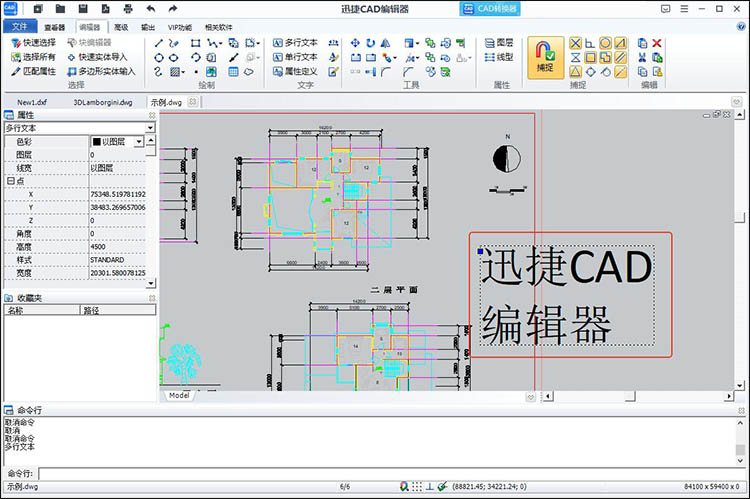Click the Mirror tool icon
The height and width of the screenshot is (499, 750).
tap(385, 43)
